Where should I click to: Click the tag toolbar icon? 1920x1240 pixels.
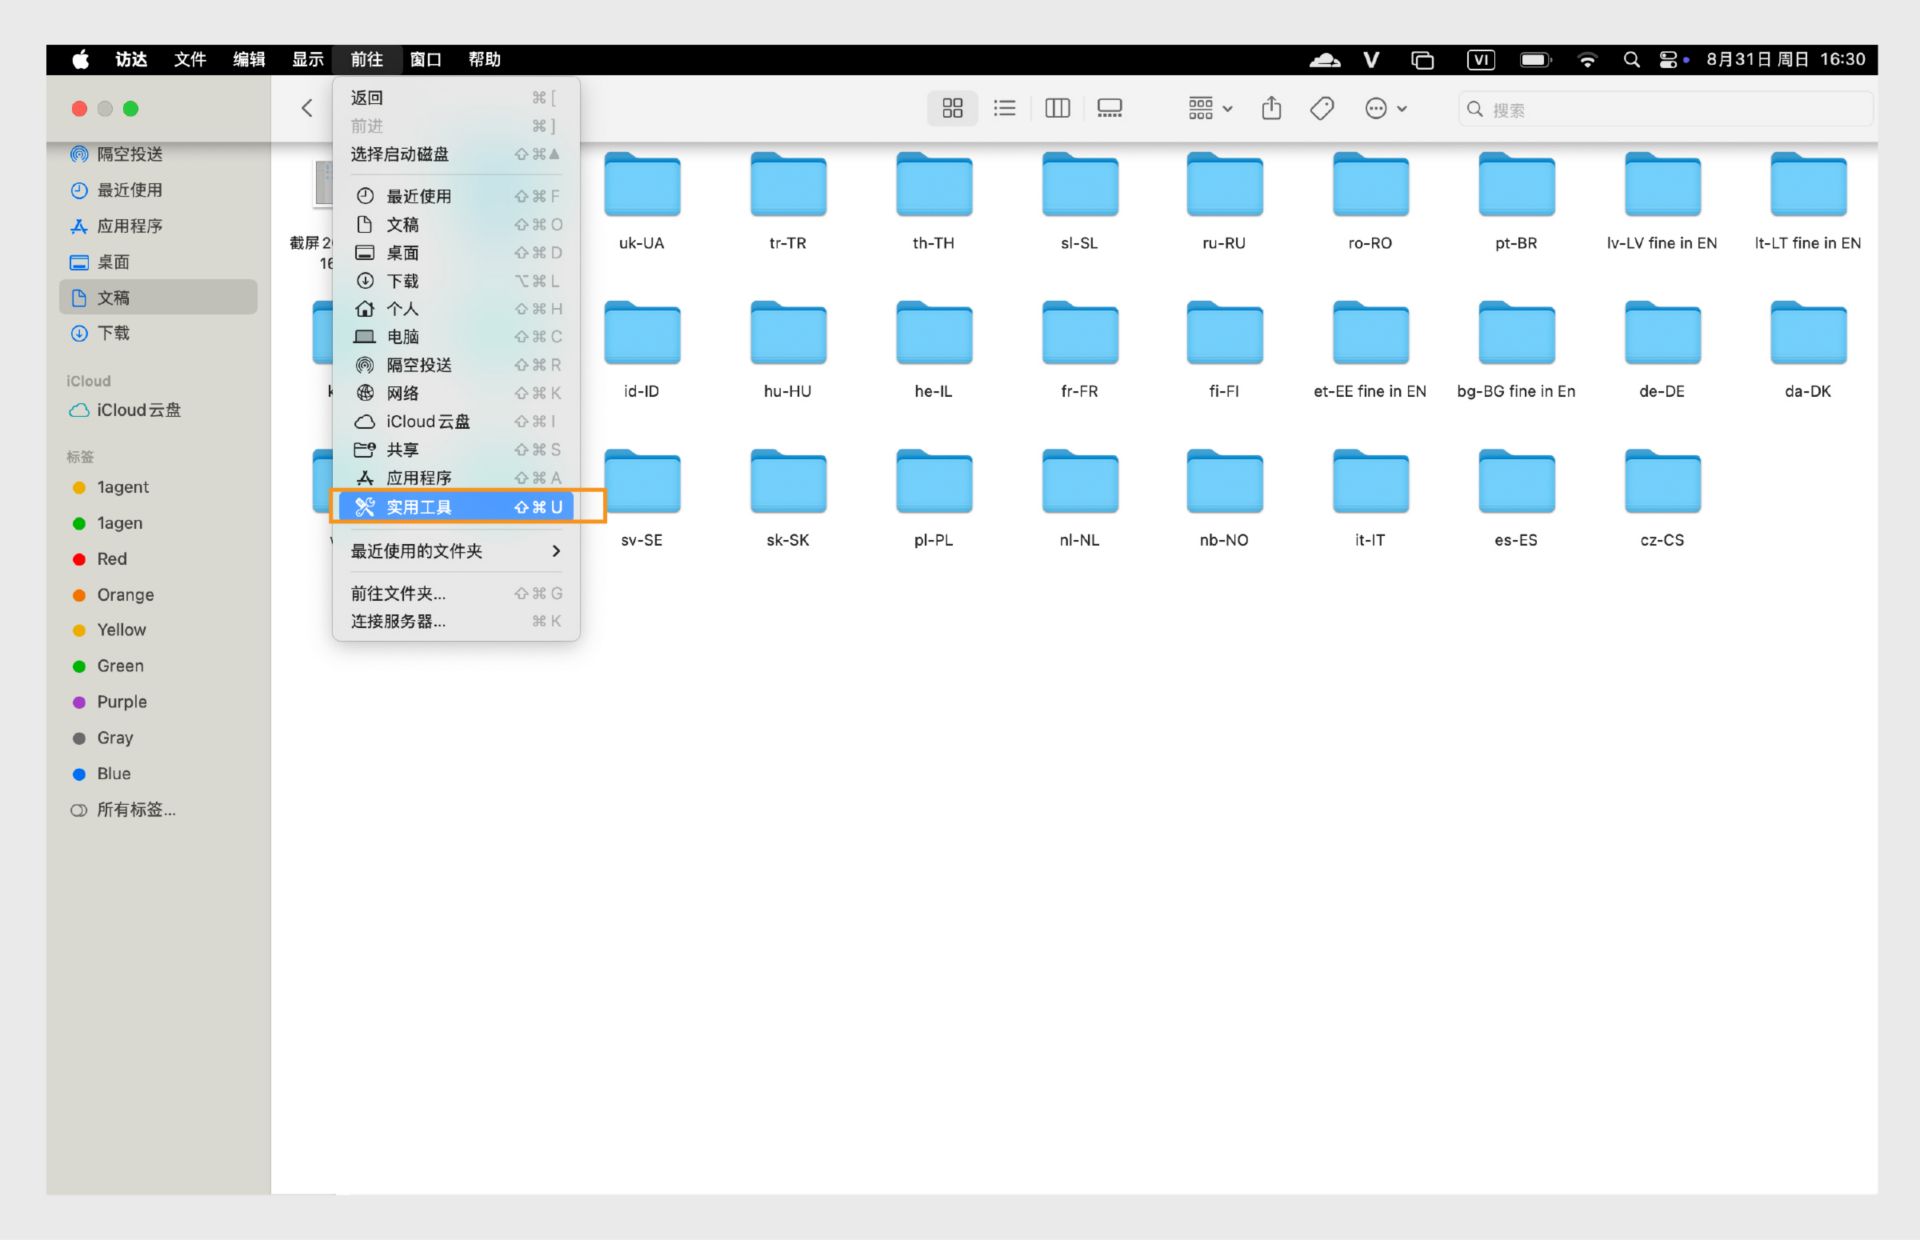(1322, 108)
